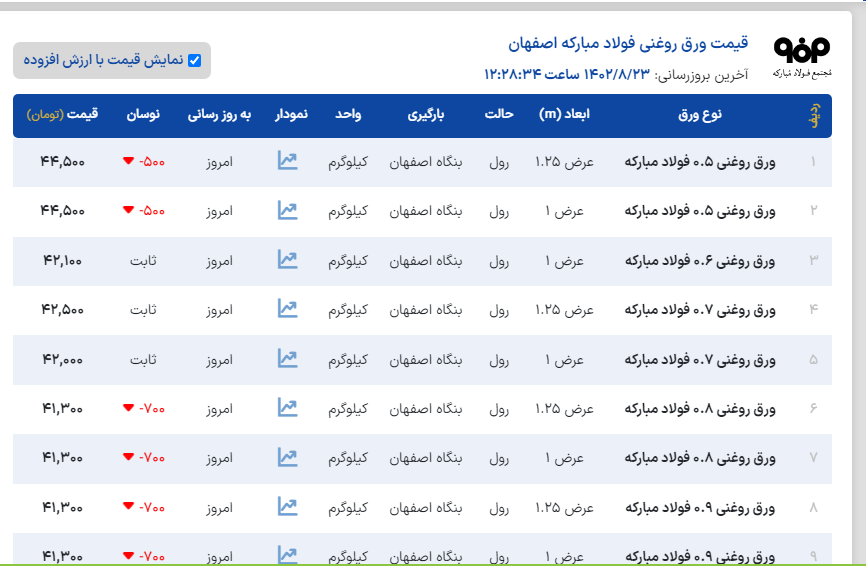View chart icon for row 5 (0.7, width 1)

pos(287,358)
